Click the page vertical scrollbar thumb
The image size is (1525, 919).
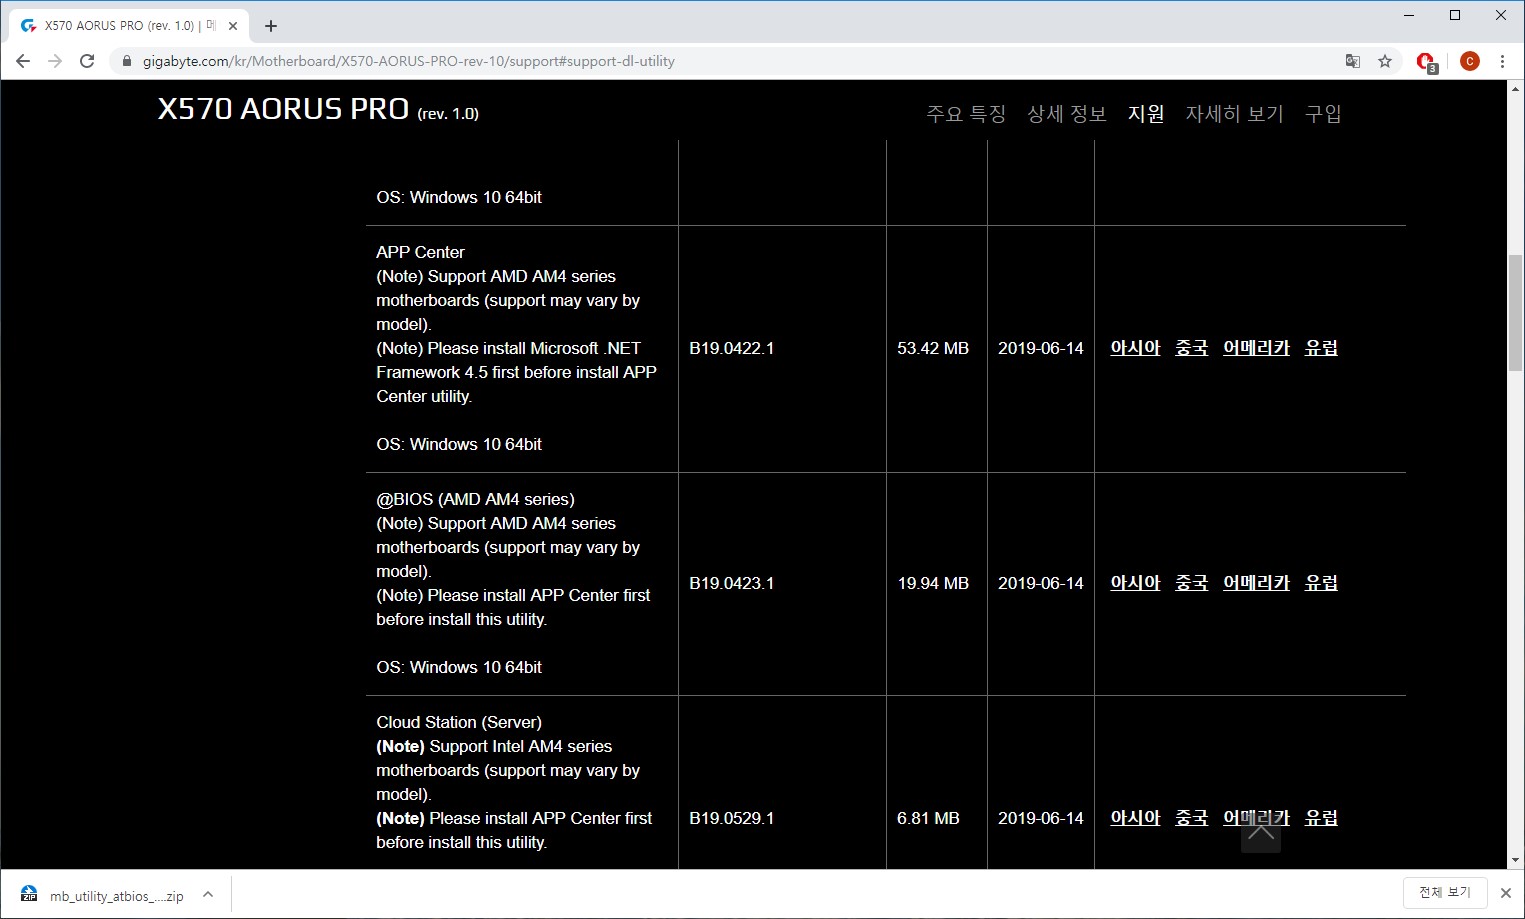point(1516,313)
